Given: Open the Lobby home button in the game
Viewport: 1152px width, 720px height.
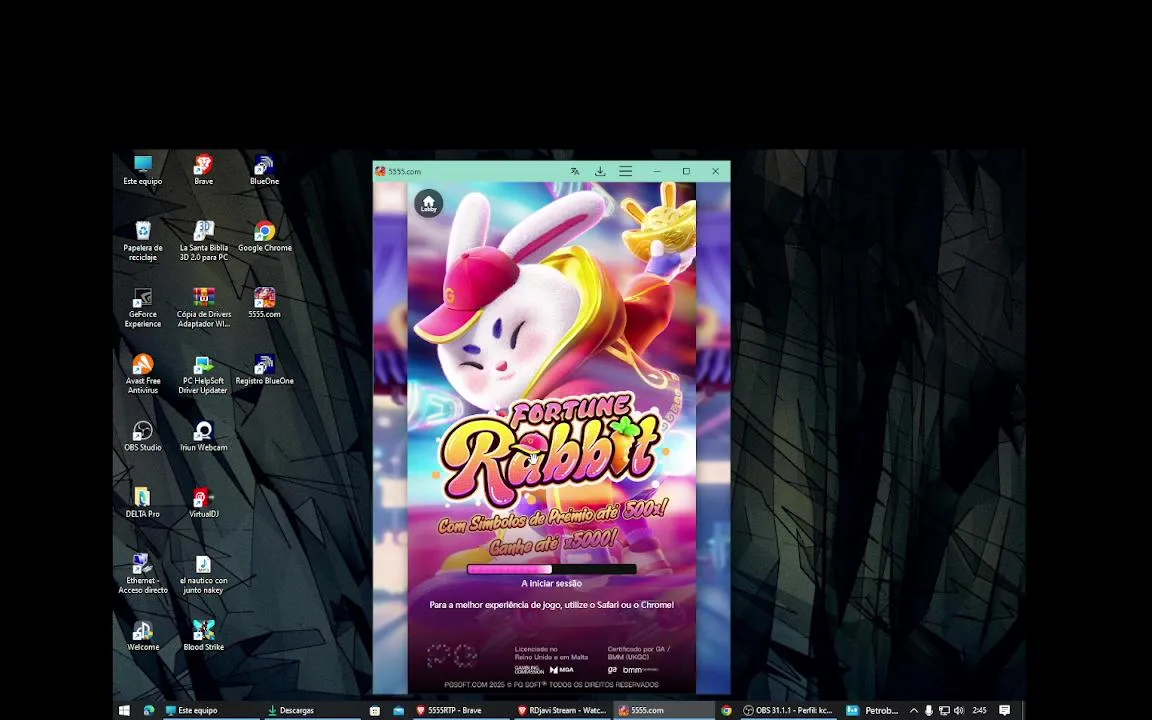Looking at the screenshot, I should click(428, 204).
